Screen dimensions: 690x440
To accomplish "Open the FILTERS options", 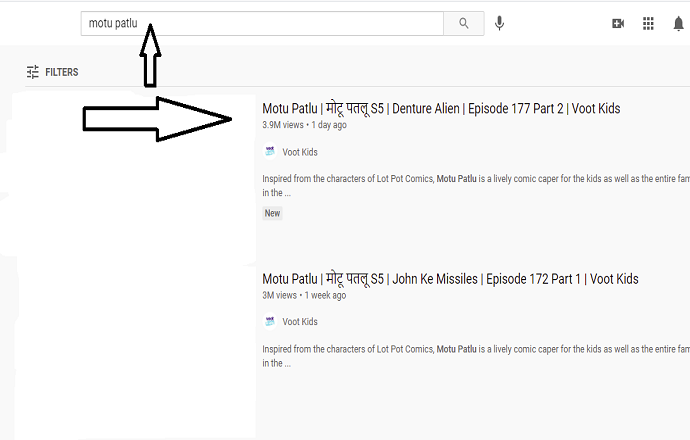I will [52, 72].
